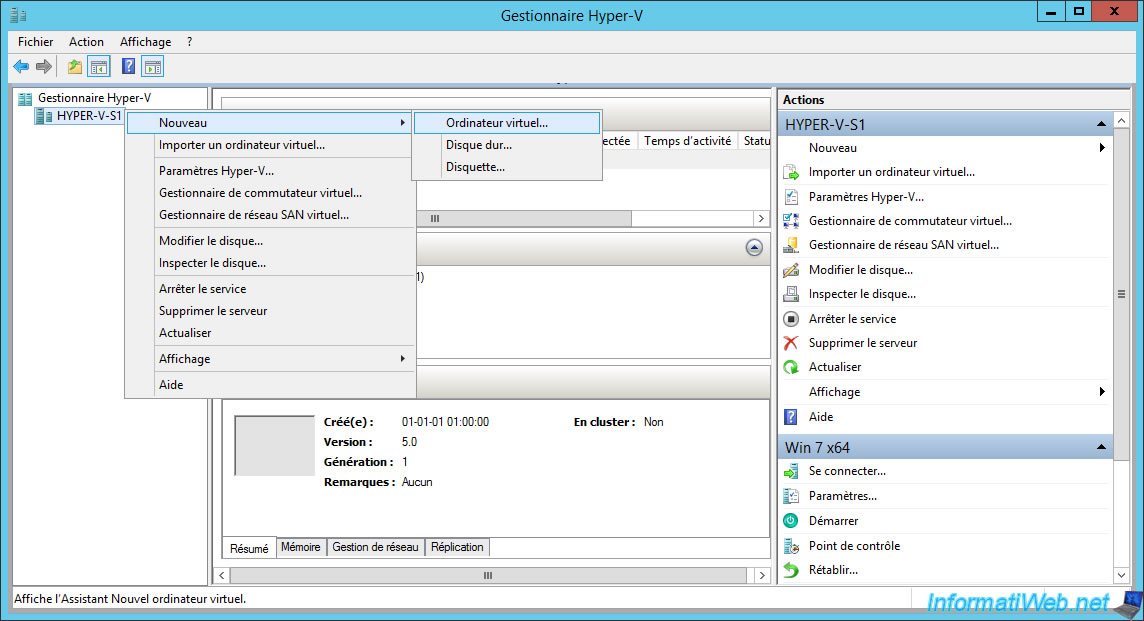Image resolution: width=1144 pixels, height=621 pixels.
Task: Choose Actualiser in context menu
Action: (270, 333)
